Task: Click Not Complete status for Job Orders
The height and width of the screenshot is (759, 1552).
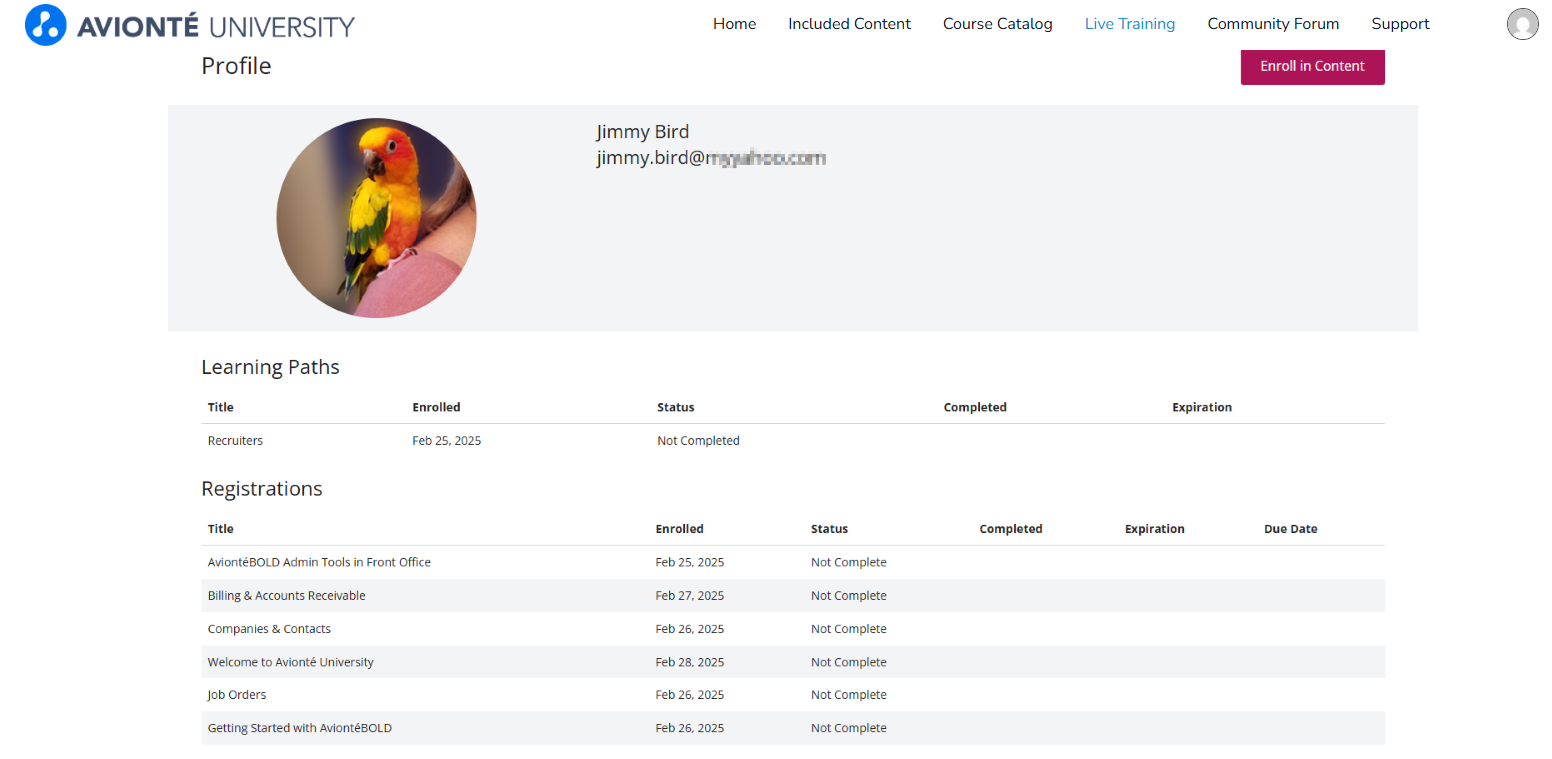Action: click(848, 695)
